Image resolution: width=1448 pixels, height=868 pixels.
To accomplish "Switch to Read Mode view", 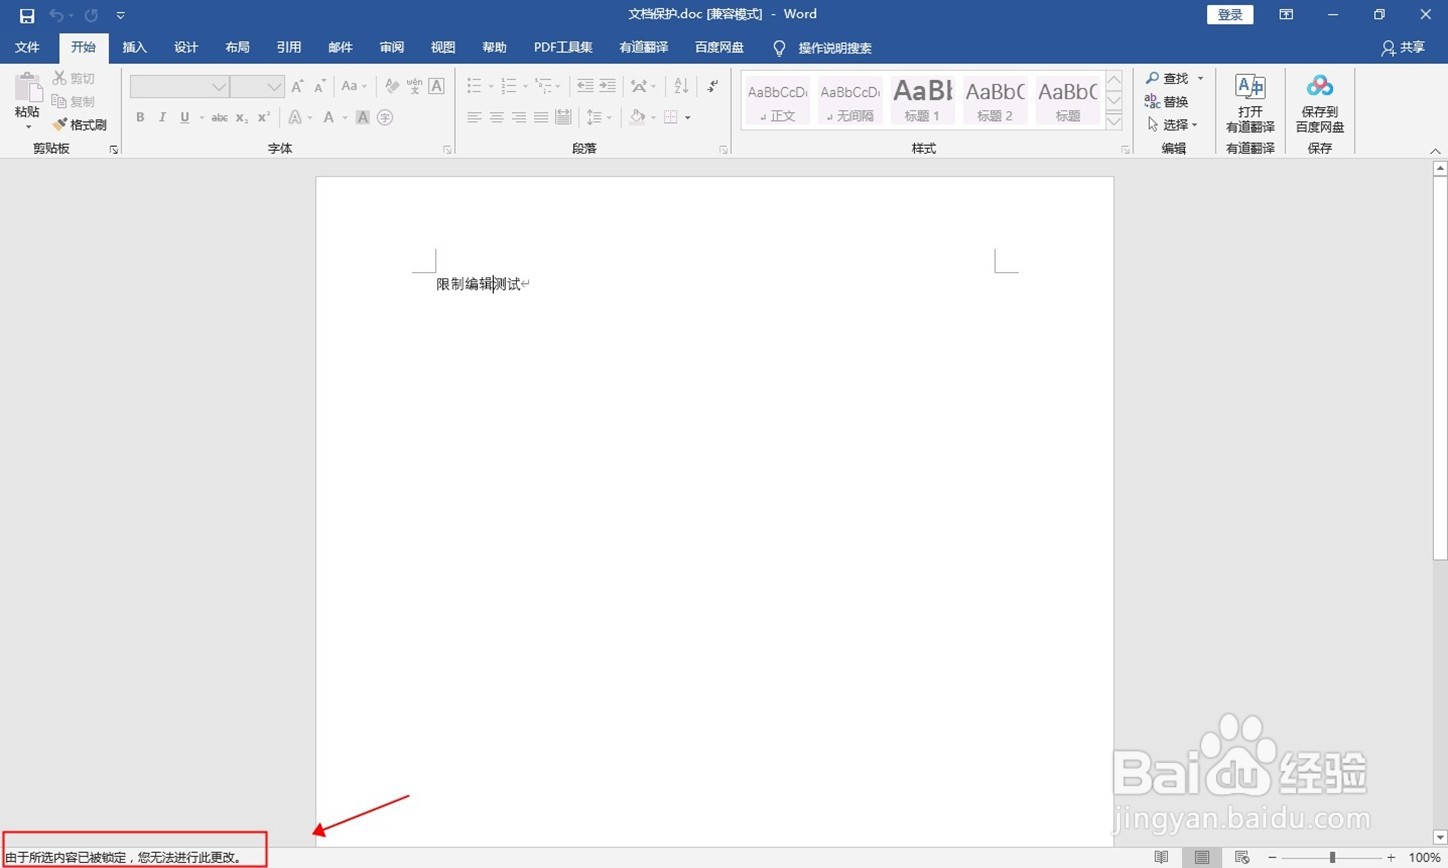I will pyautogui.click(x=1160, y=857).
